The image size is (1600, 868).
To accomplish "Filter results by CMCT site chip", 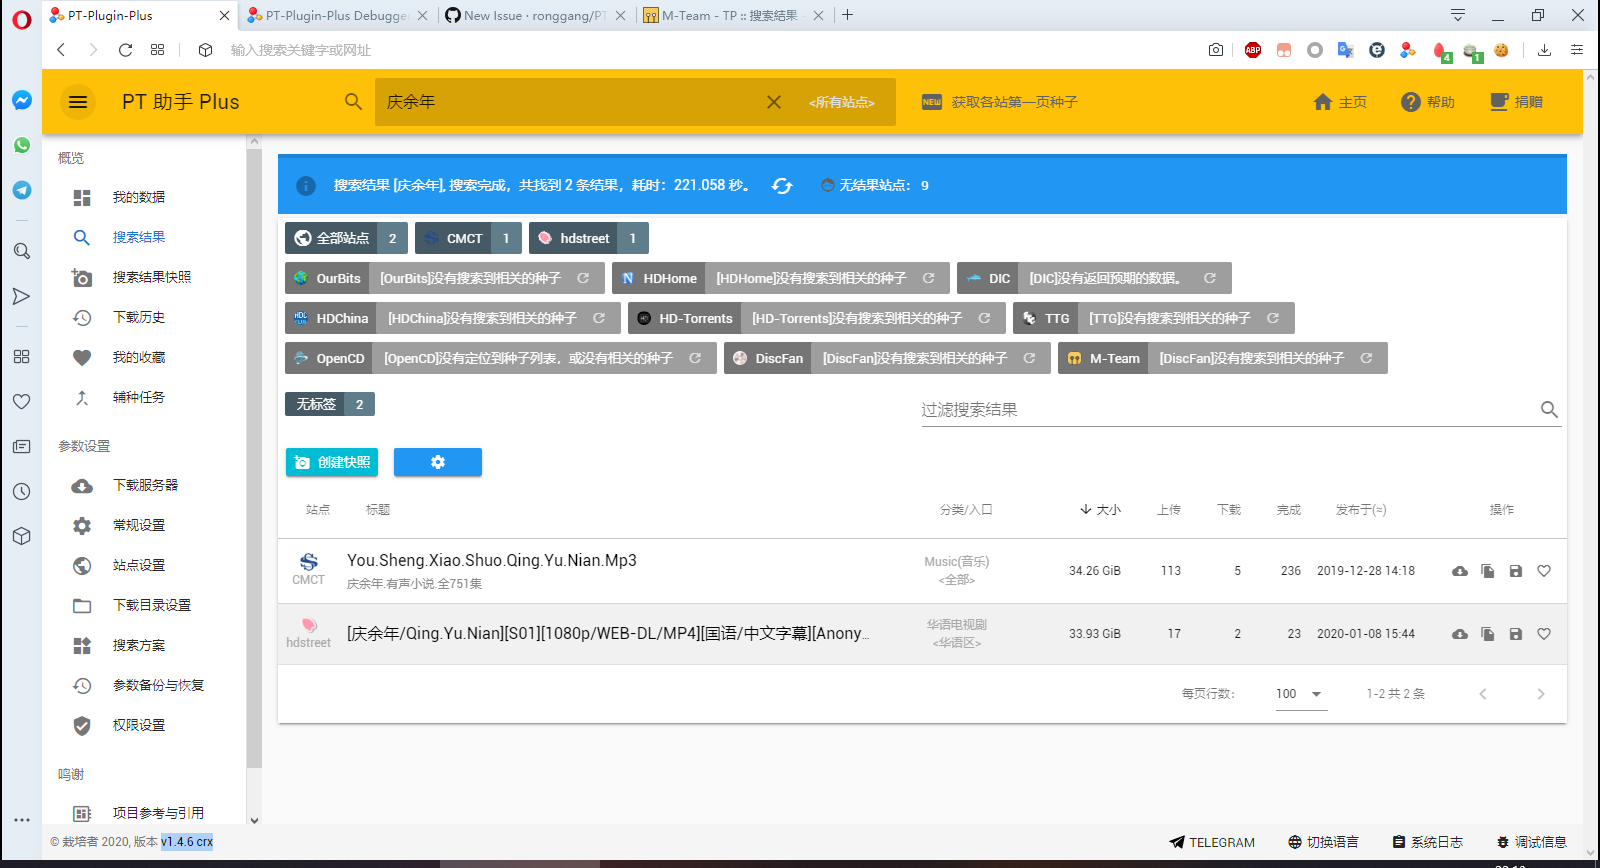I will [x=468, y=238].
